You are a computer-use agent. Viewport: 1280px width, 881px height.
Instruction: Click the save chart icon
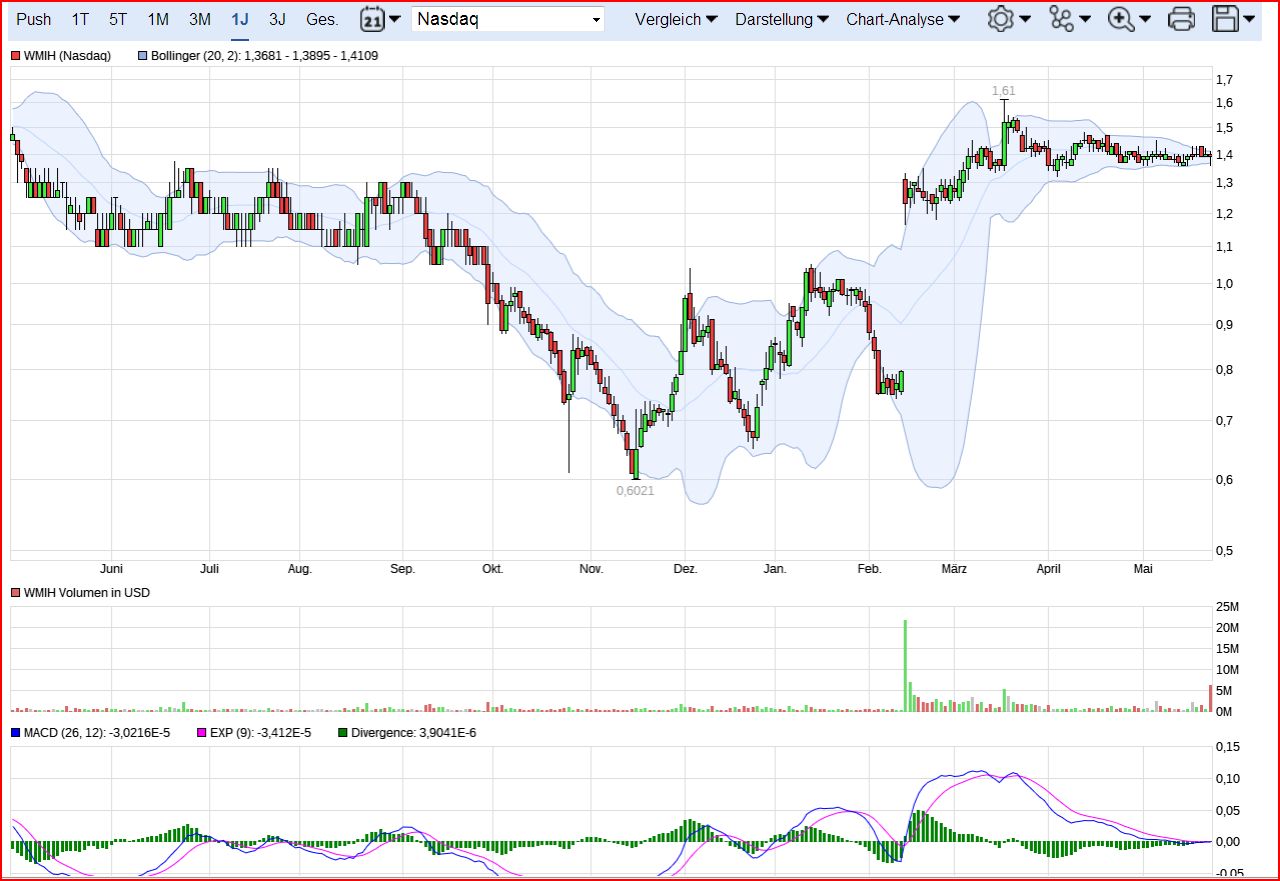pyautogui.click(x=1227, y=18)
